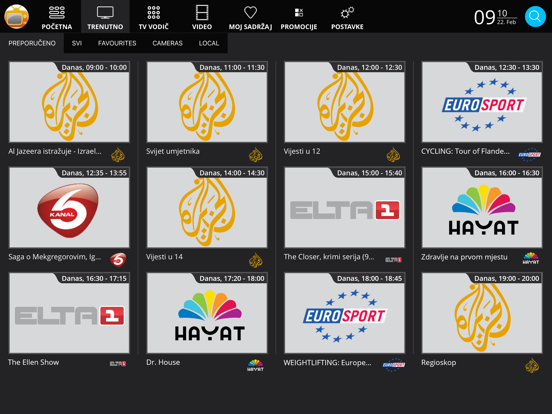
Task: Click small Al Jazeera icon beside Vijesti u 12
Action: click(393, 155)
